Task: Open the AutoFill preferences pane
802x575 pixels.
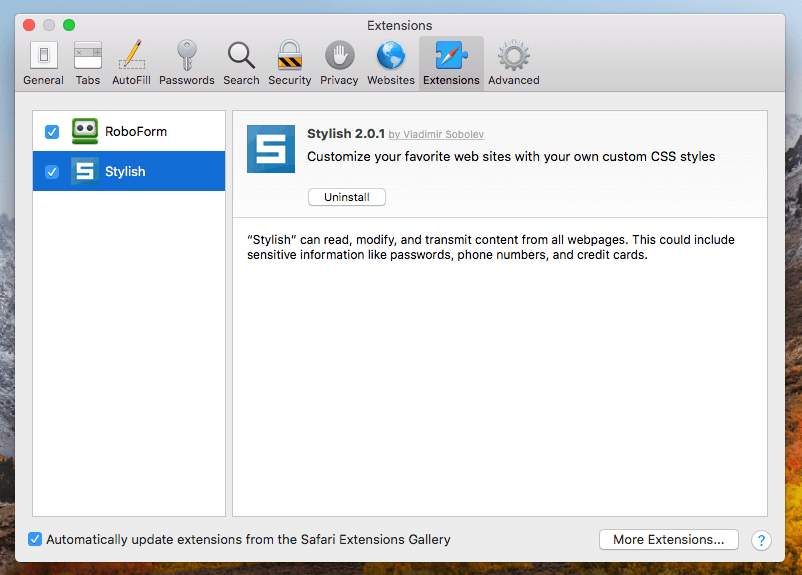Action: pyautogui.click(x=131, y=63)
